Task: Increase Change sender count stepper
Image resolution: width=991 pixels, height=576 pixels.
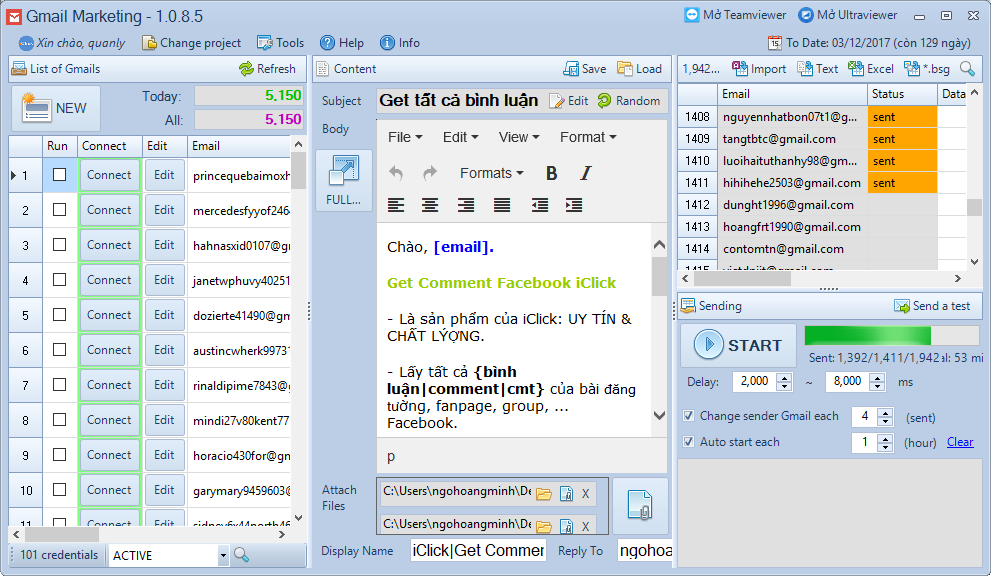Action: point(885,413)
